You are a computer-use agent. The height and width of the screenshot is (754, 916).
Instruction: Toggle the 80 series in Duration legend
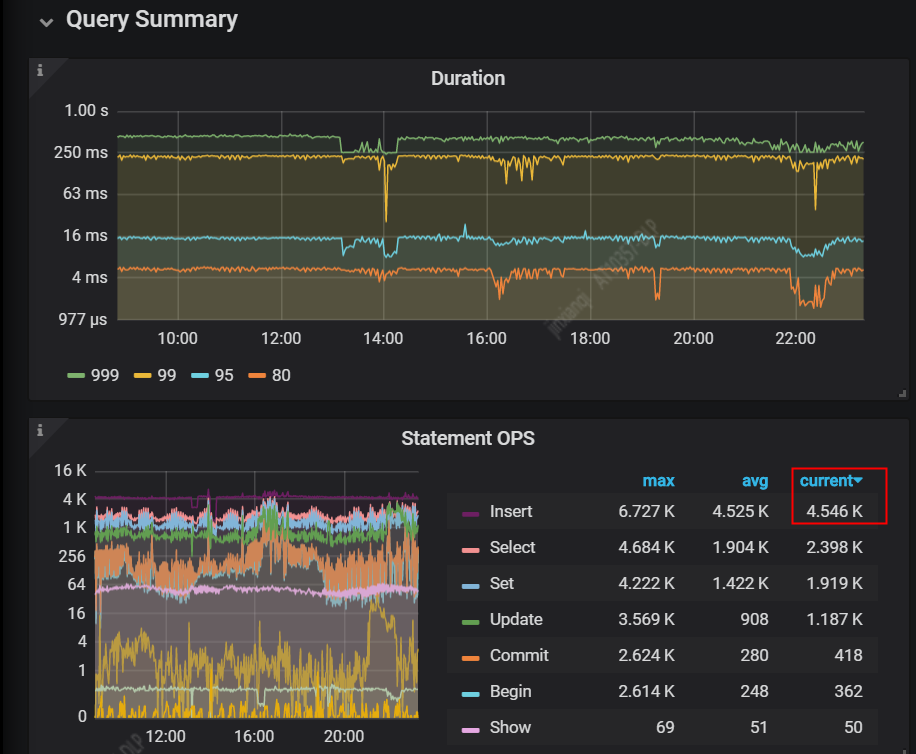pyautogui.click(x=281, y=375)
